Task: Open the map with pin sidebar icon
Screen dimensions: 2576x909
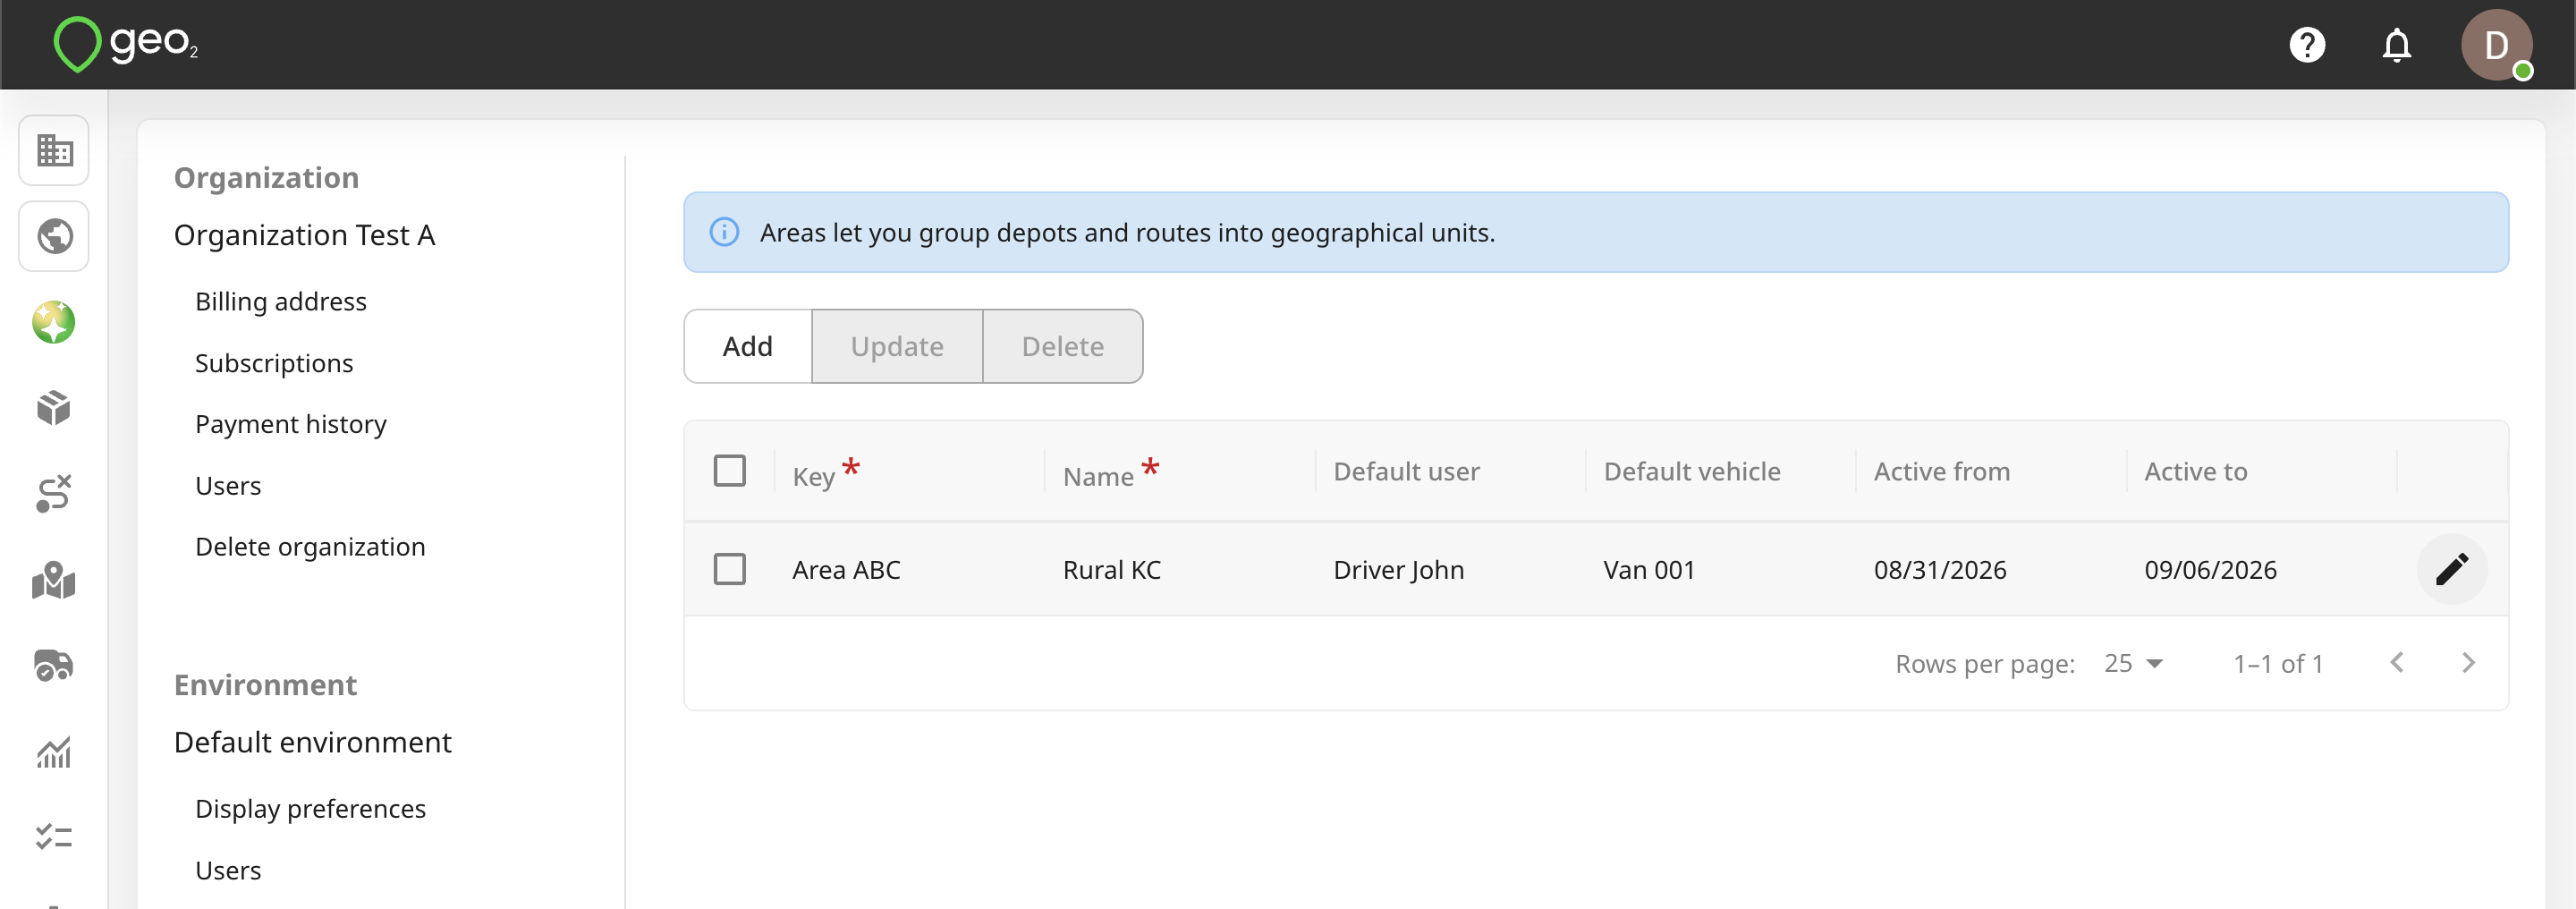Action: 54,580
